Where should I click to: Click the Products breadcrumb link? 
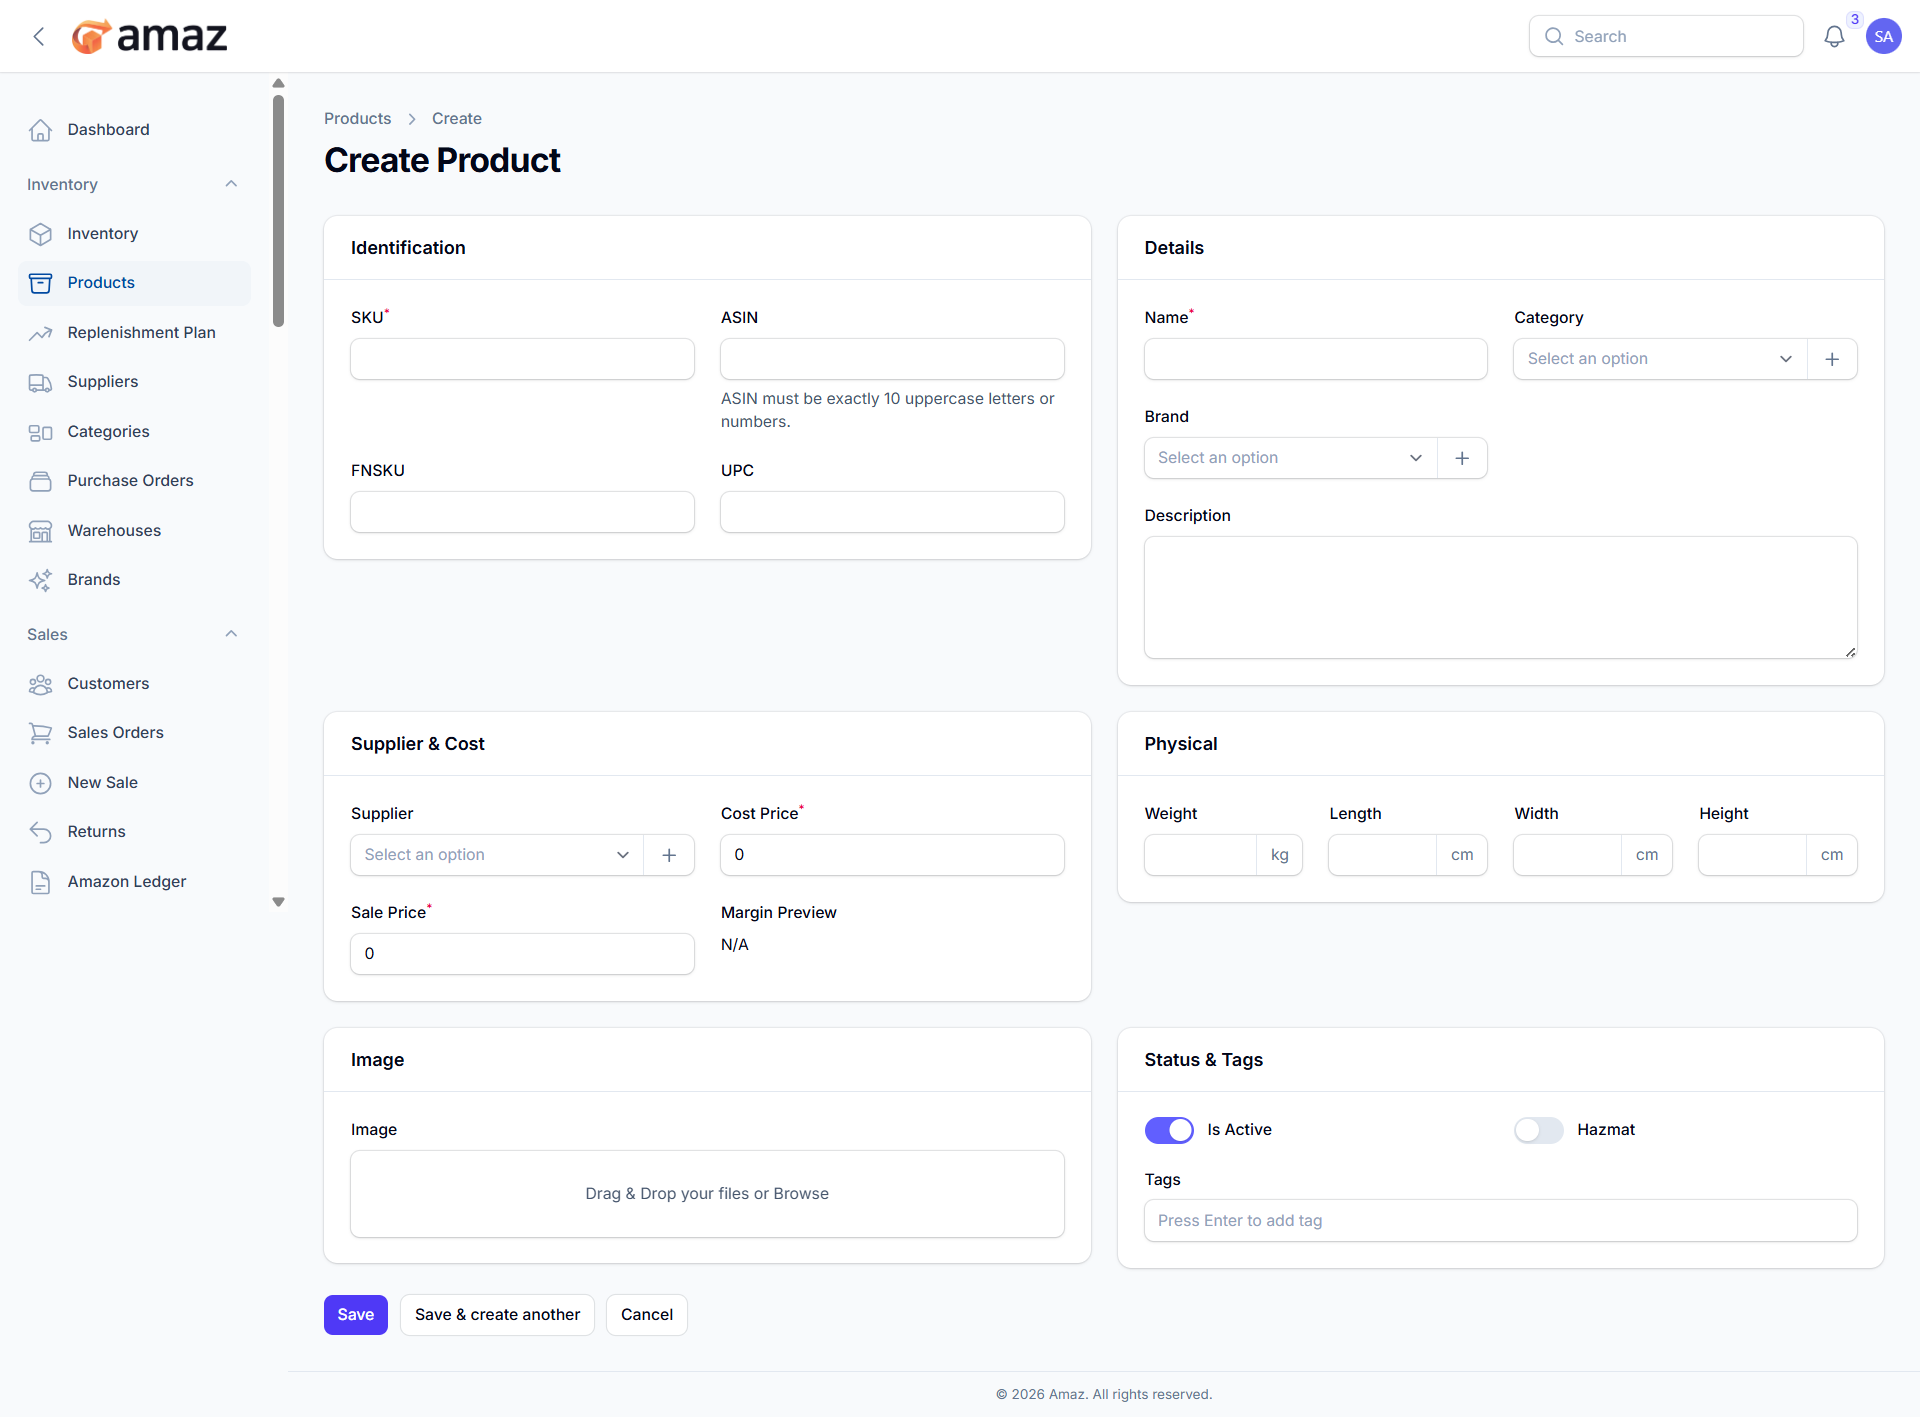357,118
